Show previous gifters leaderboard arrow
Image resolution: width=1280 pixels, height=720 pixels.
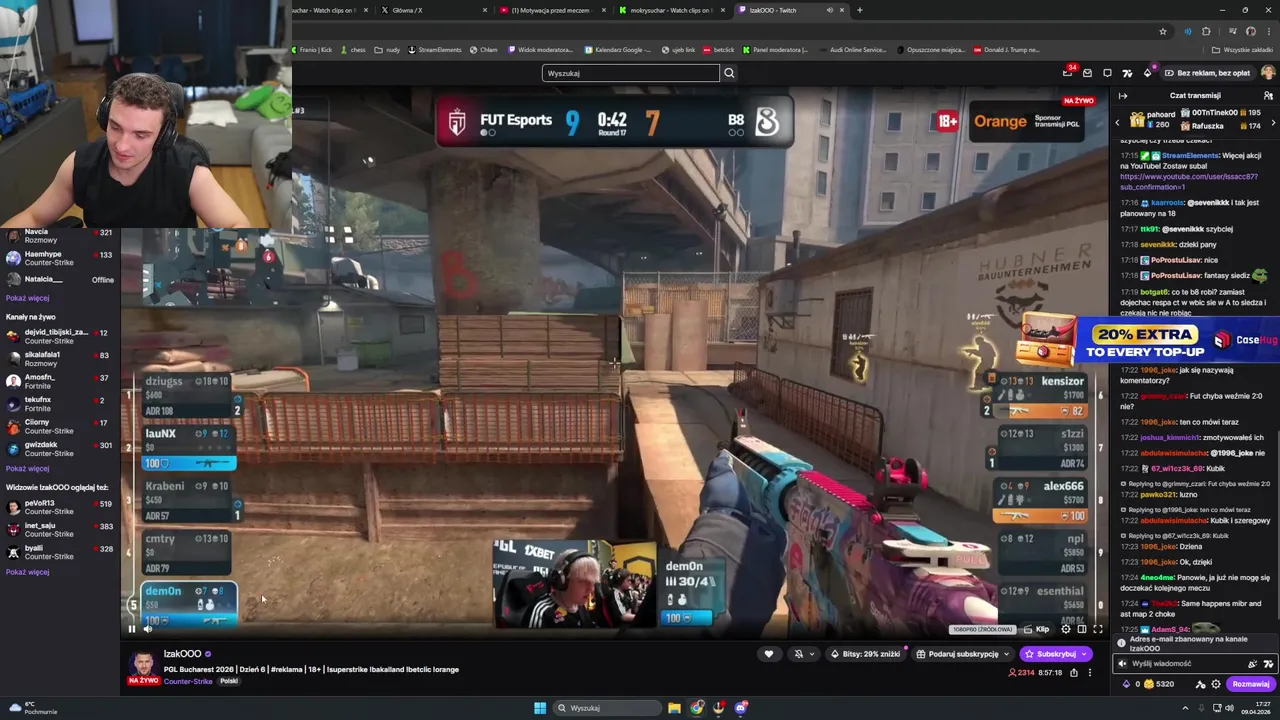[x=1118, y=121]
